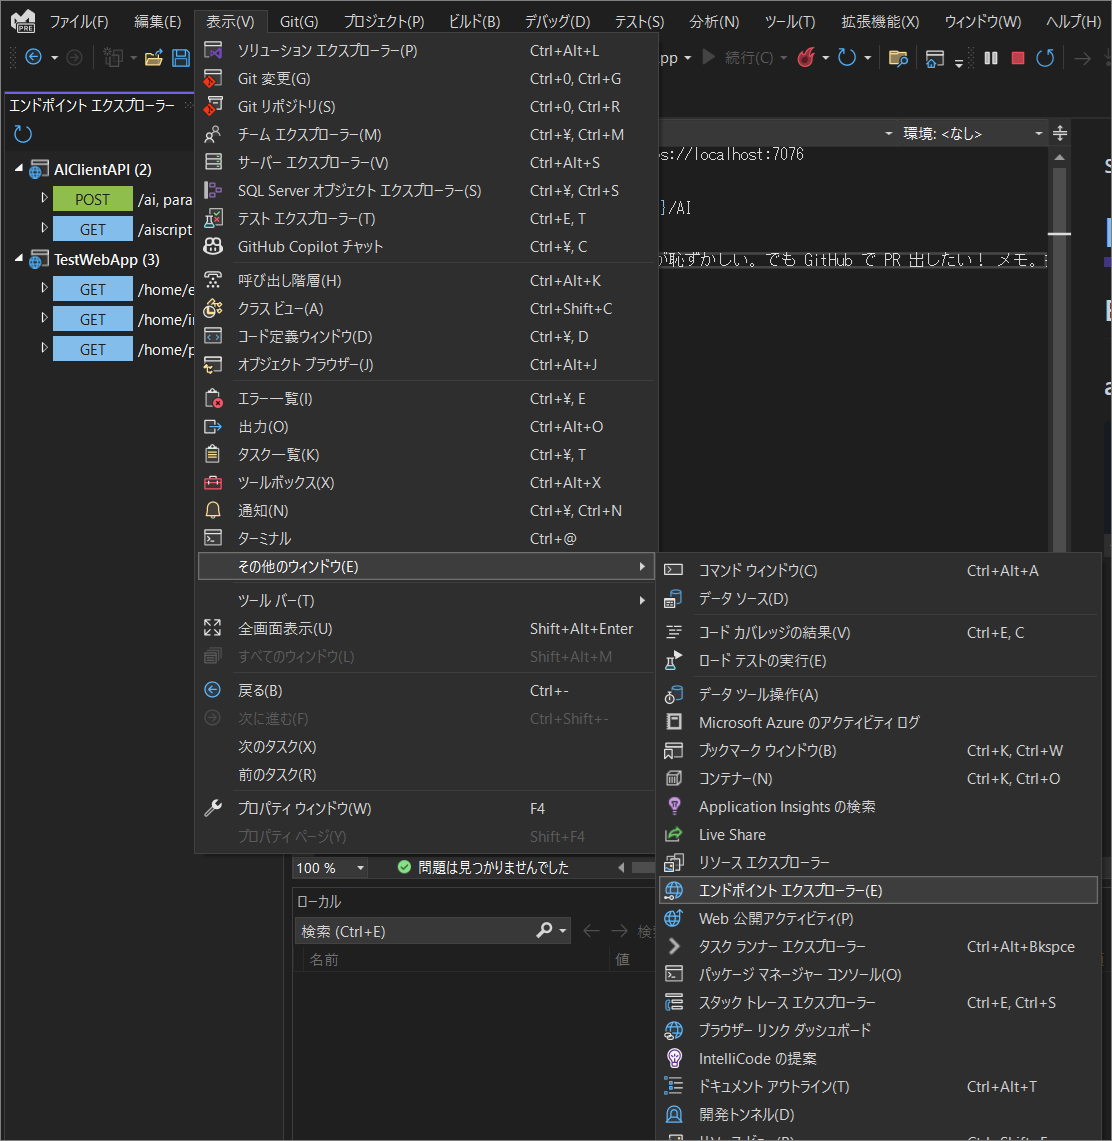
Task: Click the 全画面表示 expand icon
Action: pyautogui.click(x=213, y=628)
